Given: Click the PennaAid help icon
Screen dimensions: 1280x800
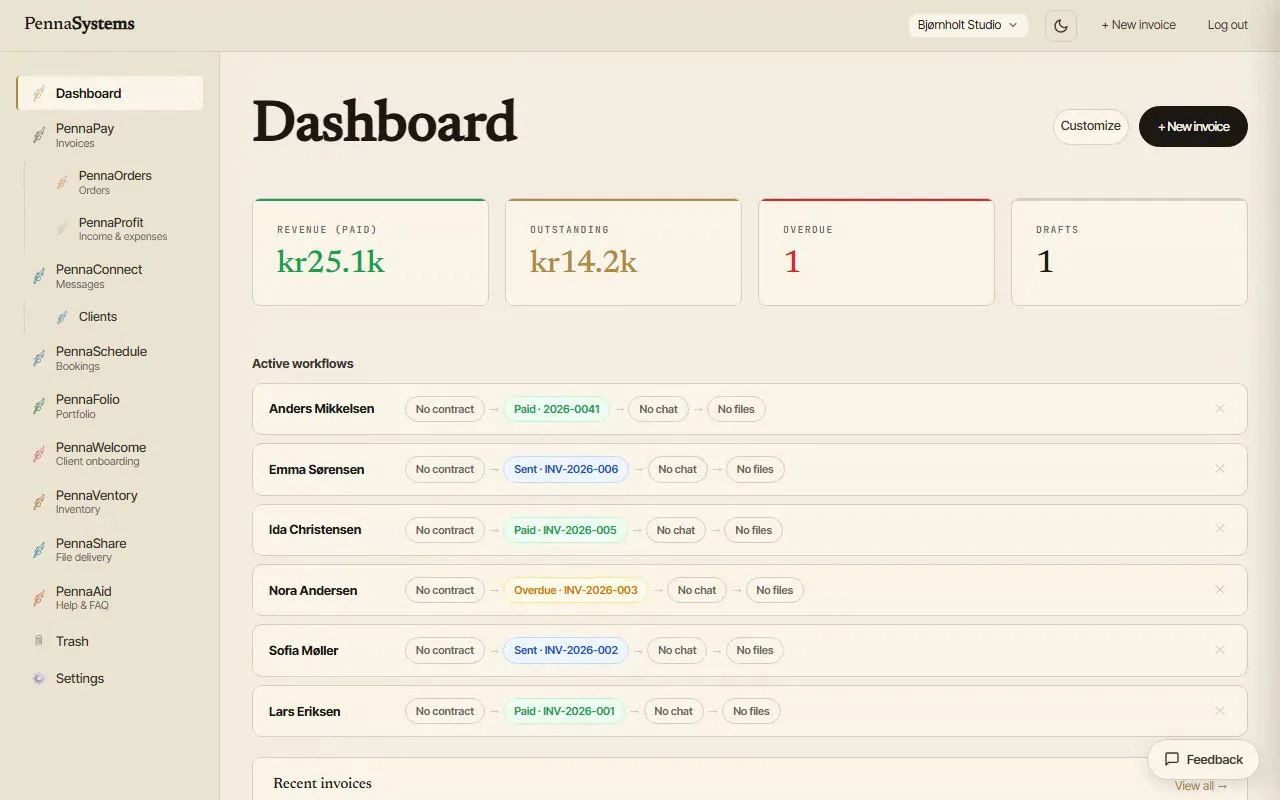Looking at the screenshot, I should (x=38, y=598).
